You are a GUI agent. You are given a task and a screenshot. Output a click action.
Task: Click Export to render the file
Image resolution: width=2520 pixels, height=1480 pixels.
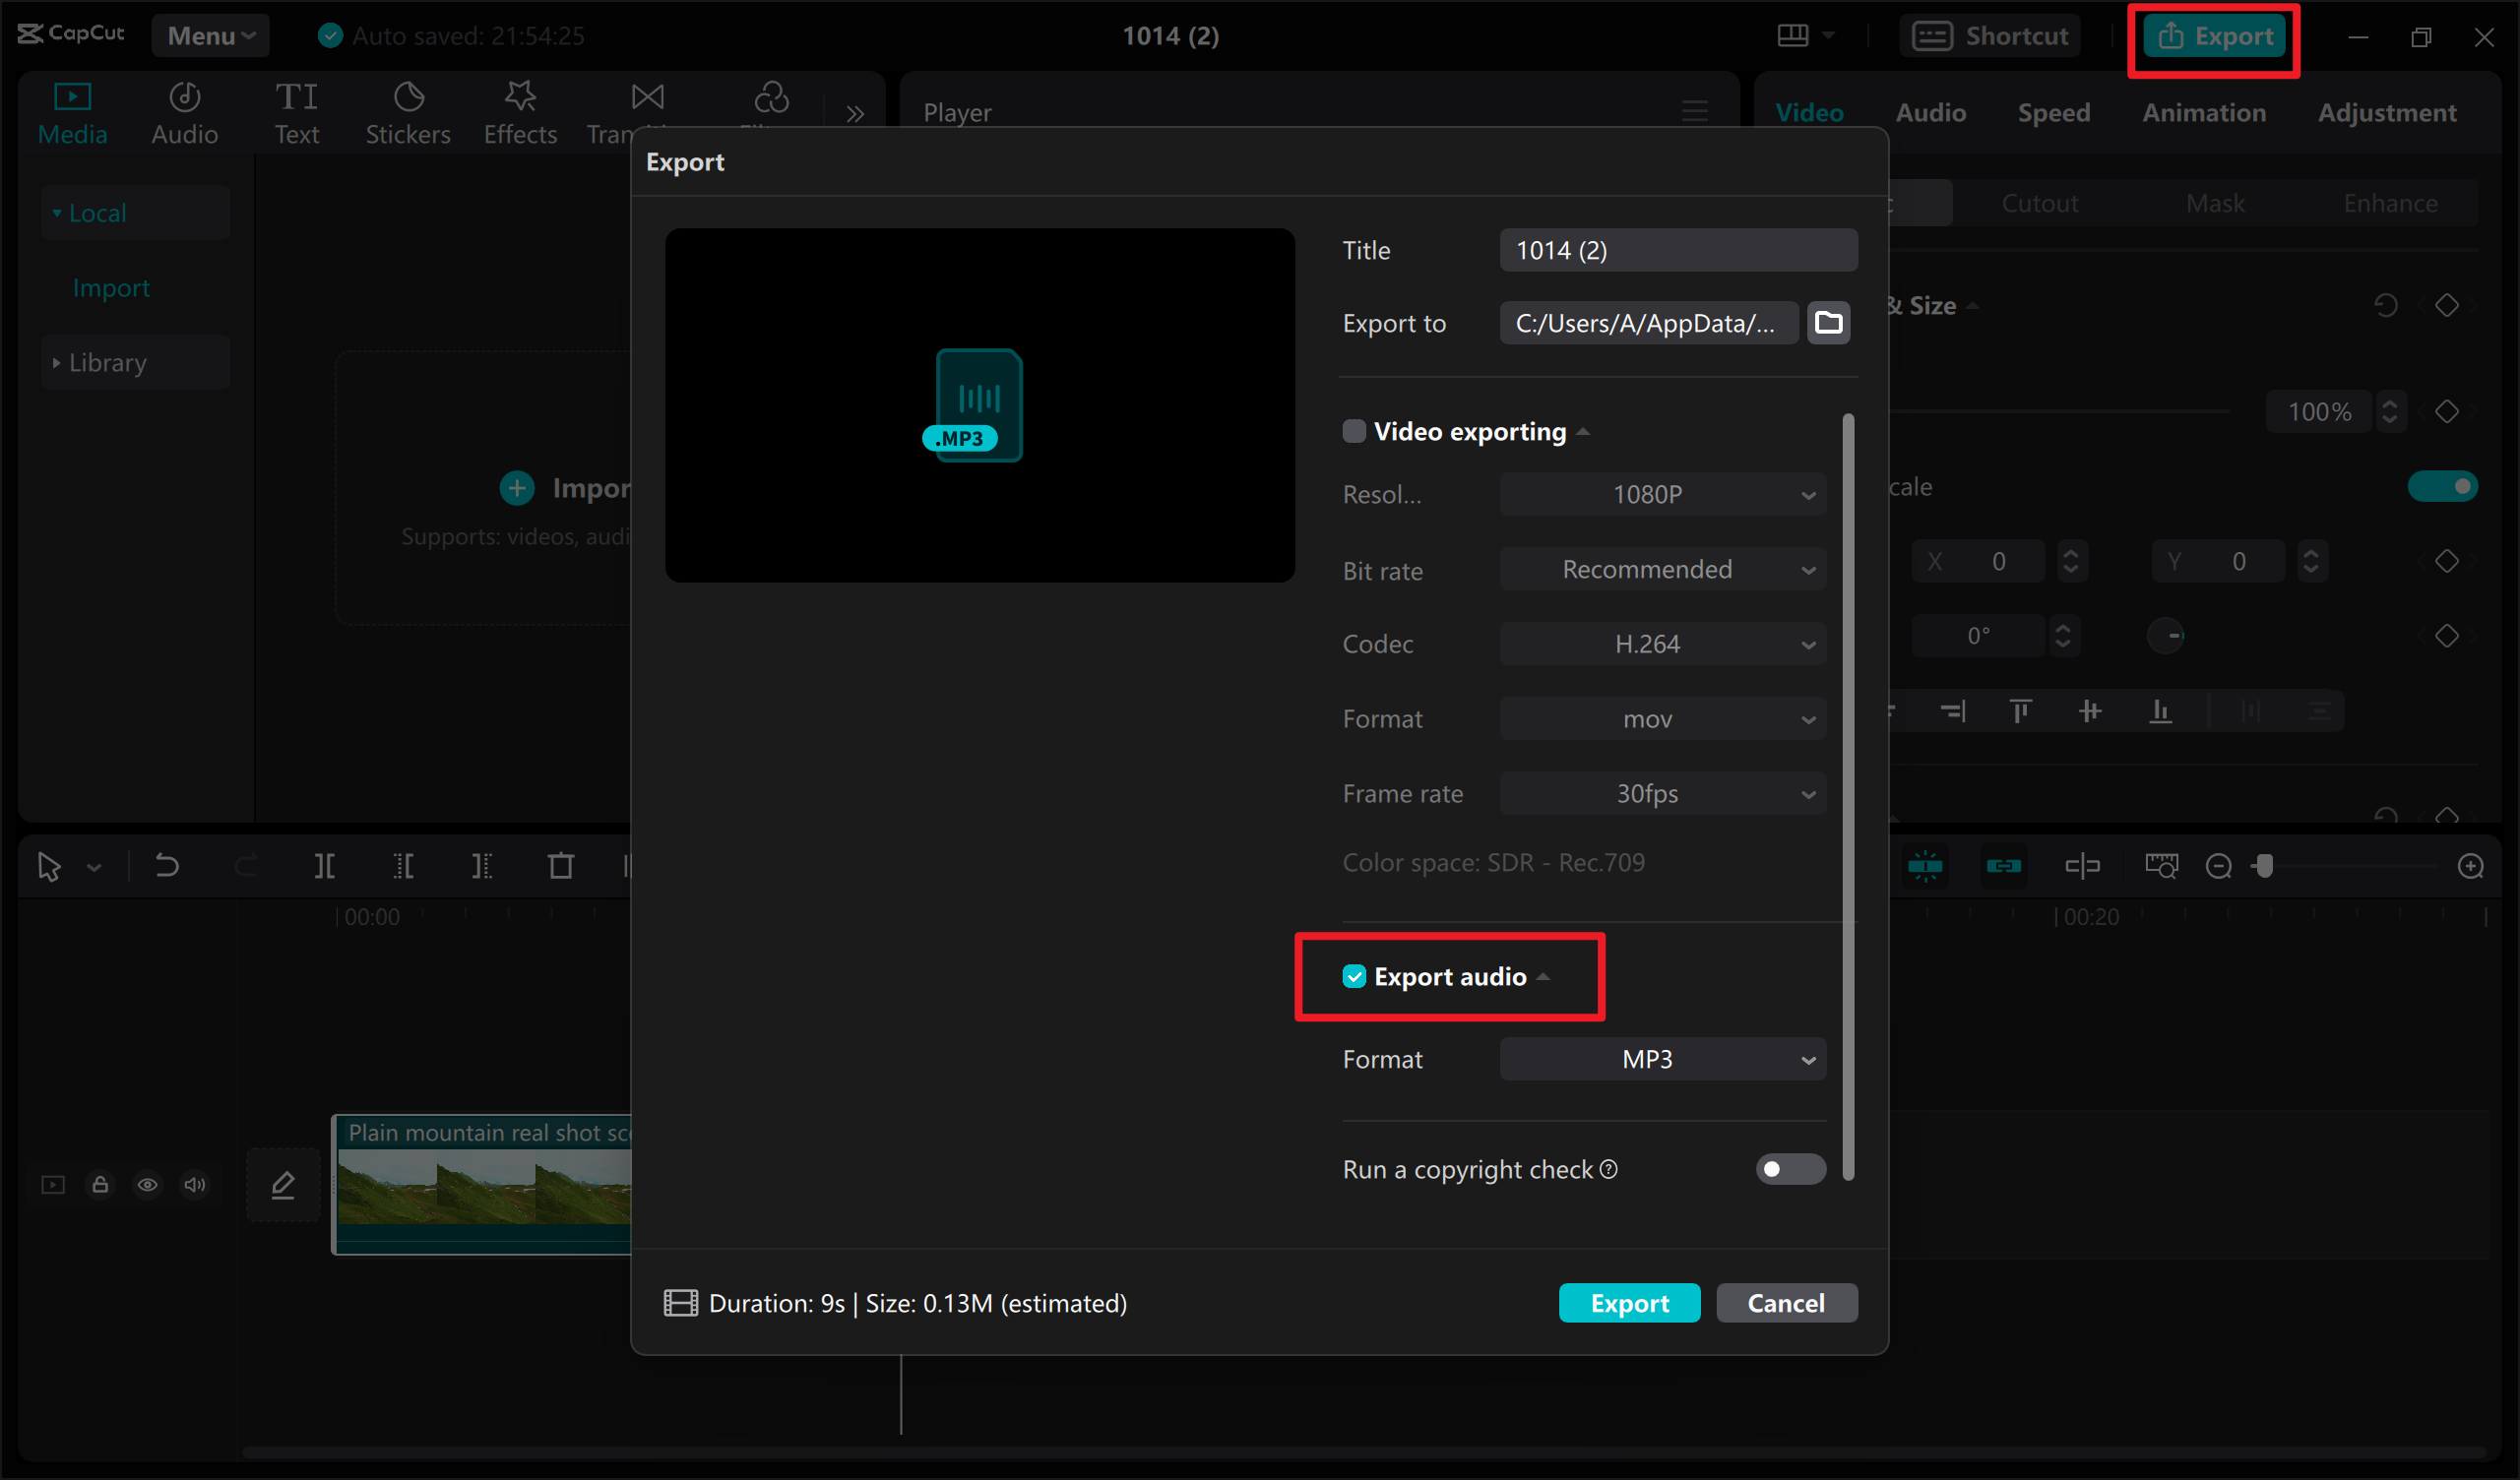(1629, 1302)
